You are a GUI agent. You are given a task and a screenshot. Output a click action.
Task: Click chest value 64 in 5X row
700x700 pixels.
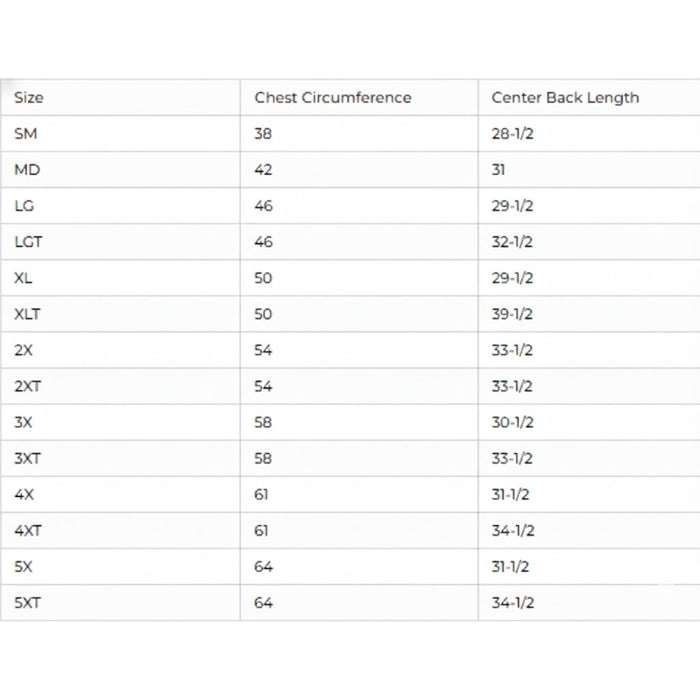tap(263, 566)
